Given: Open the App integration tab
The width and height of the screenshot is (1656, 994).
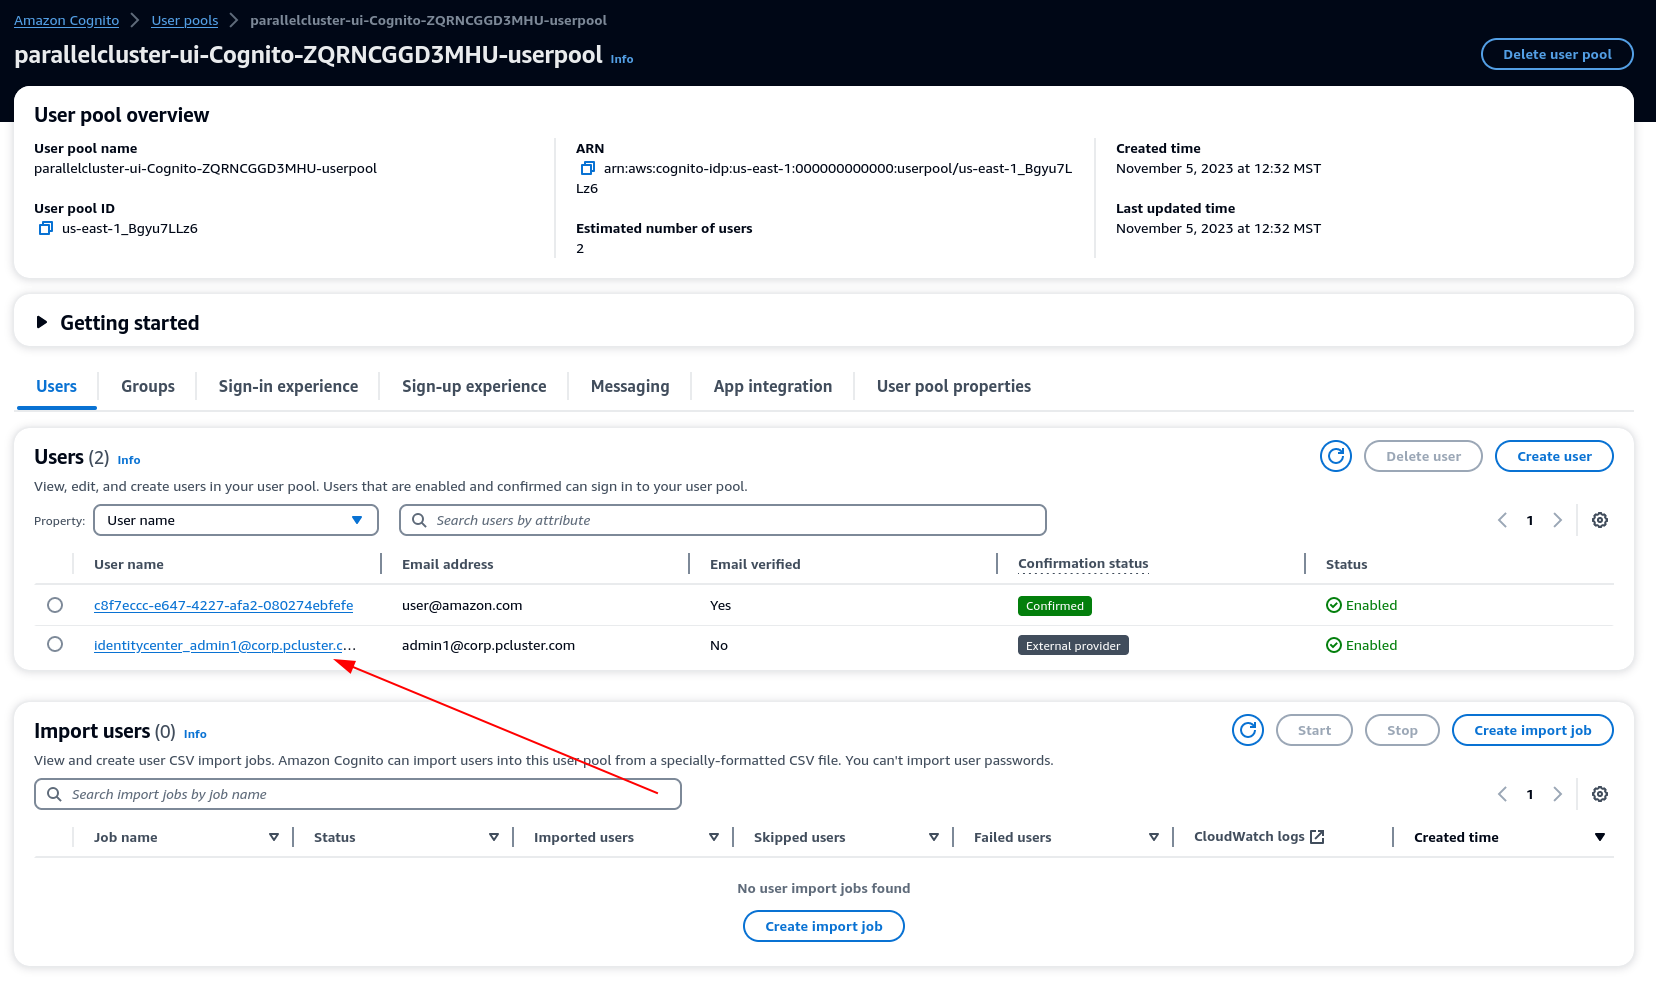Looking at the screenshot, I should click(772, 386).
